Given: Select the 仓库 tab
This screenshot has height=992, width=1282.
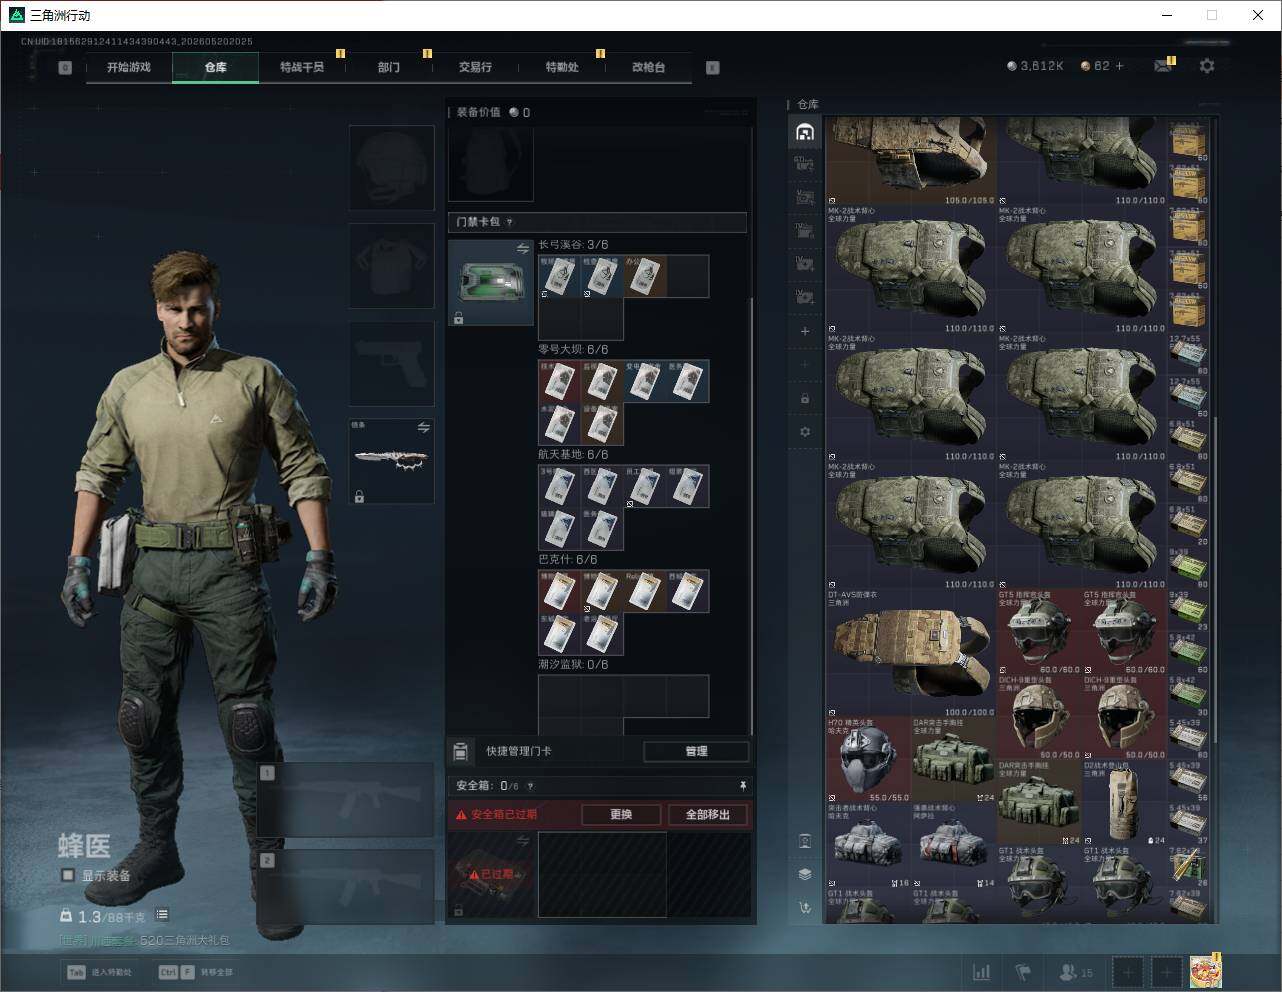Looking at the screenshot, I should tap(216, 67).
